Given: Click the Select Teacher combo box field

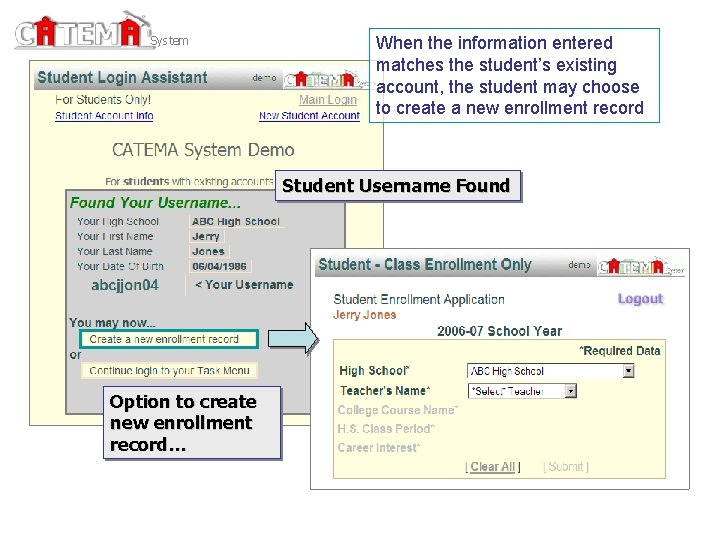Looking at the screenshot, I should pyautogui.click(x=522, y=391).
